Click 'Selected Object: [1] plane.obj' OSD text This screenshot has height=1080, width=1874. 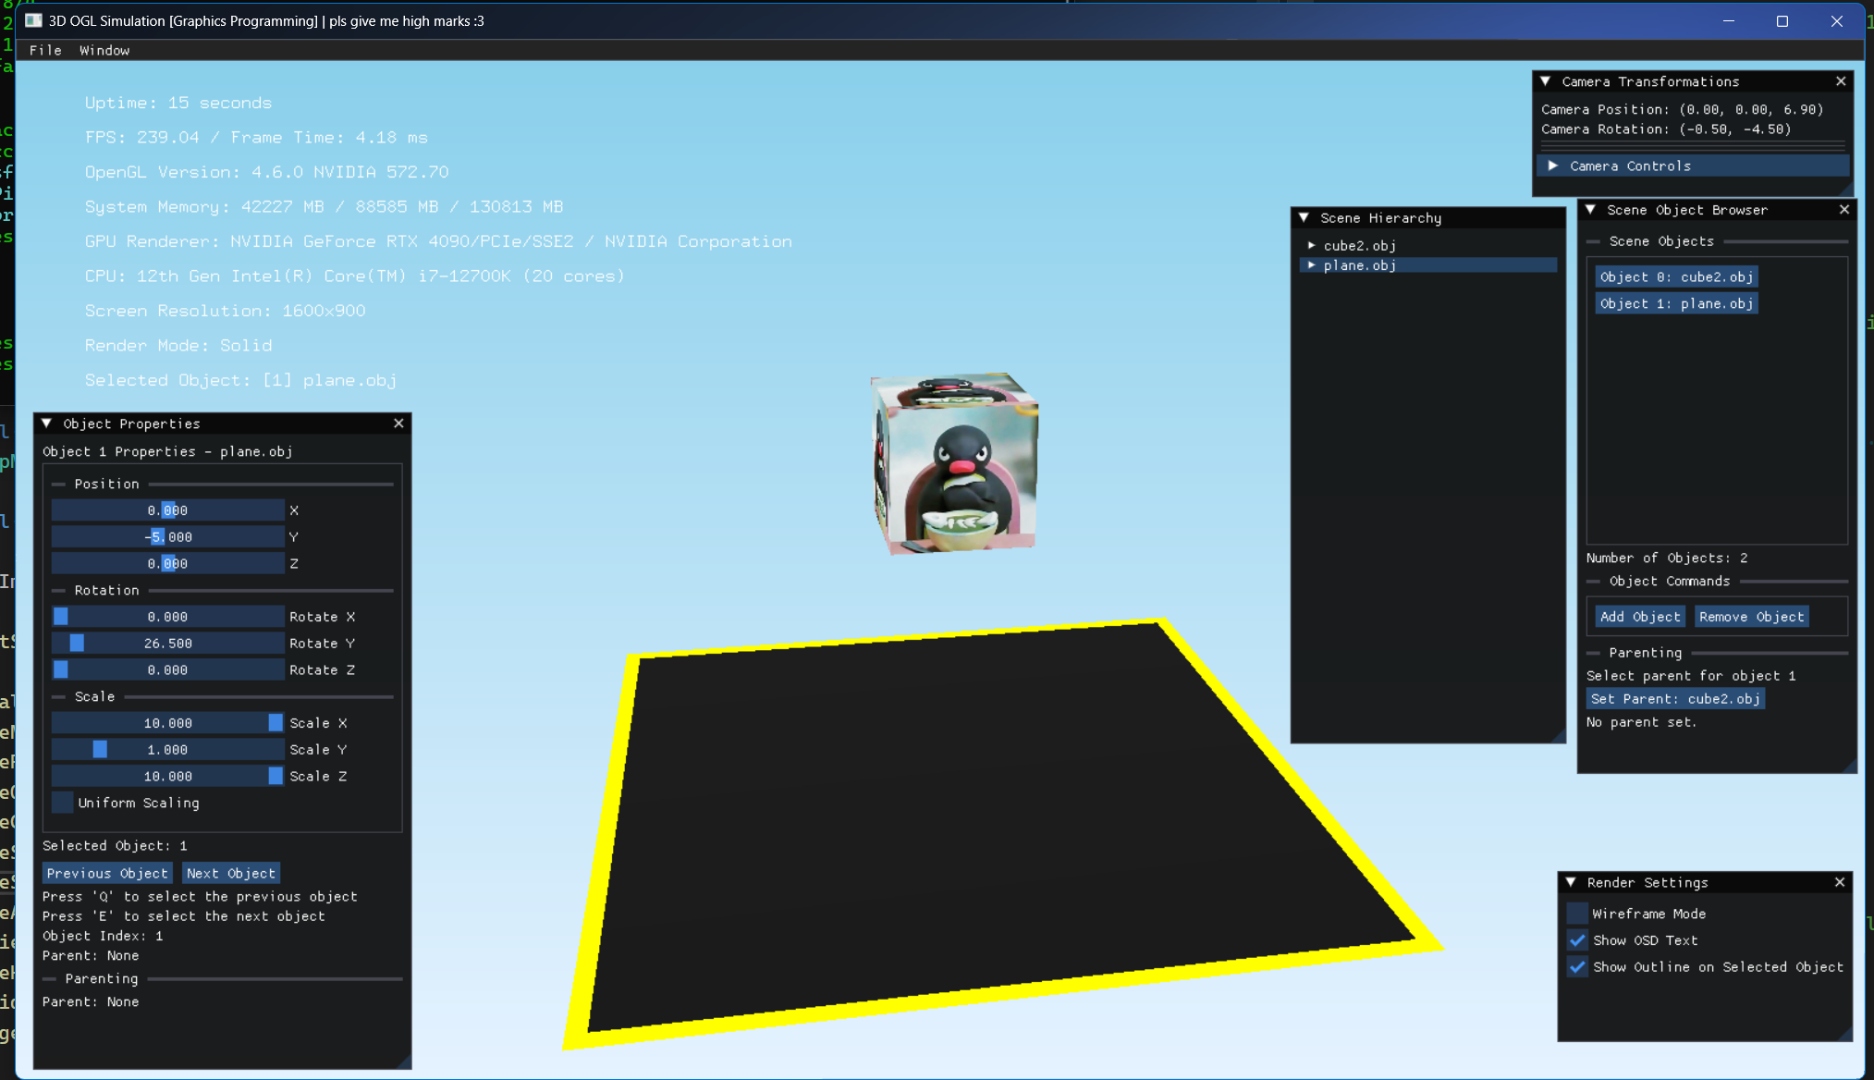(x=241, y=380)
